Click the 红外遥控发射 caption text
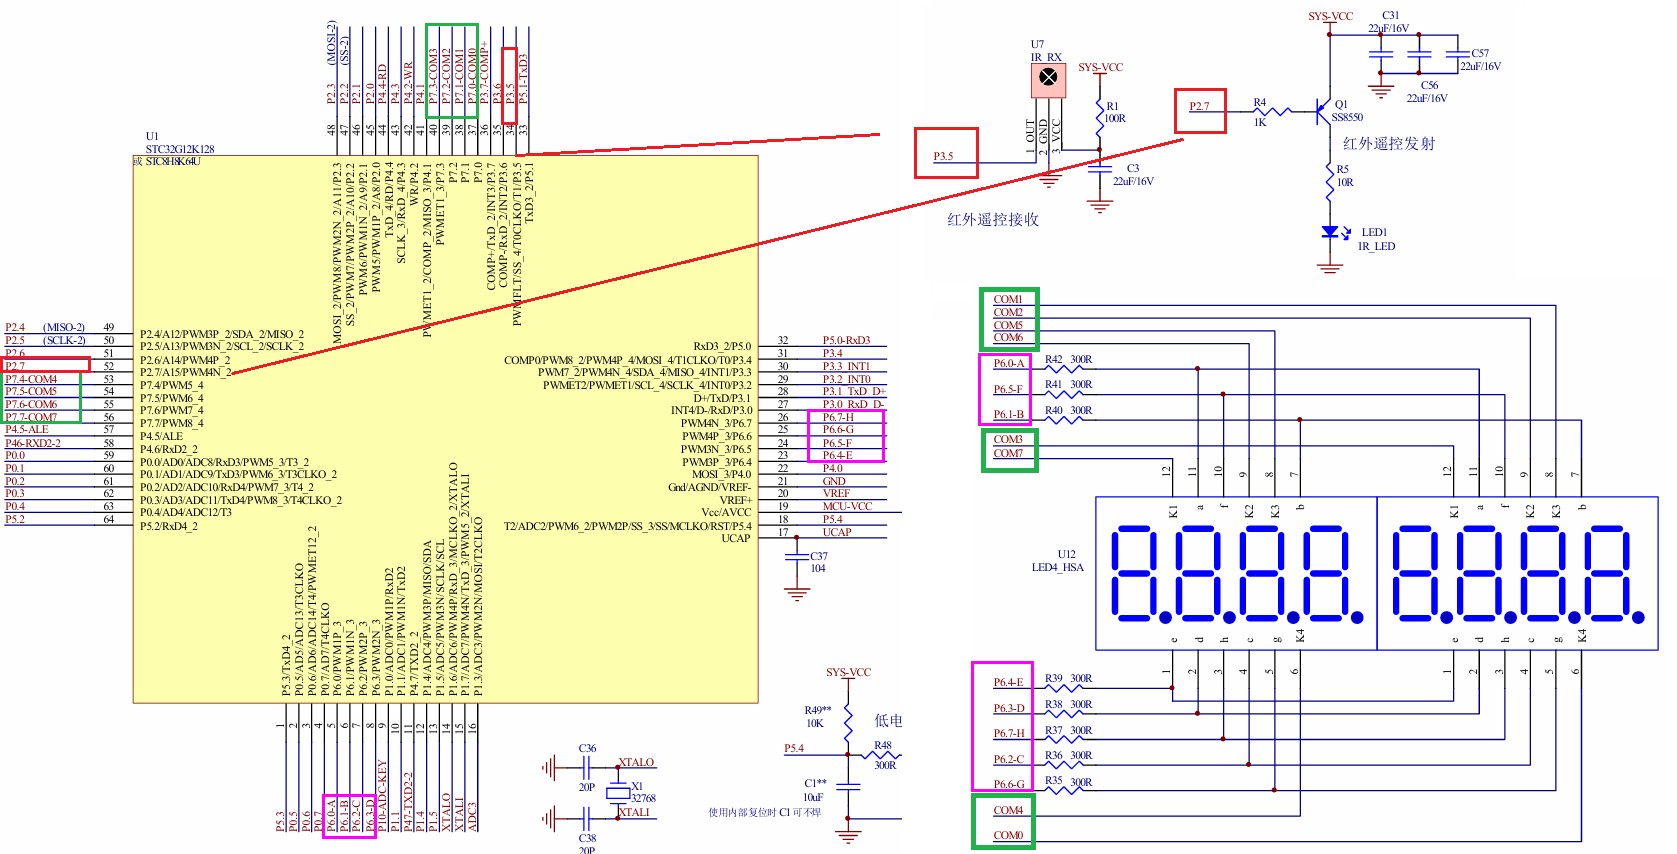 [x=1388, y=144]
